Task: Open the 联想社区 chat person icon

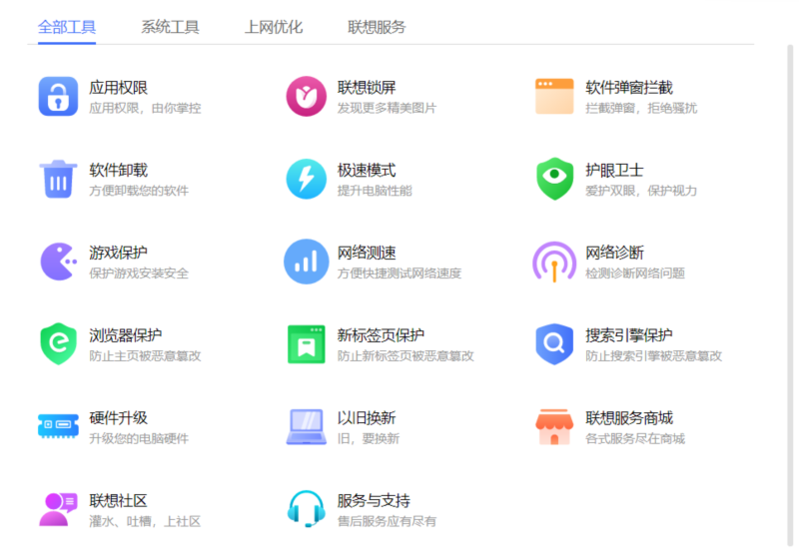Action: [58, 509]
